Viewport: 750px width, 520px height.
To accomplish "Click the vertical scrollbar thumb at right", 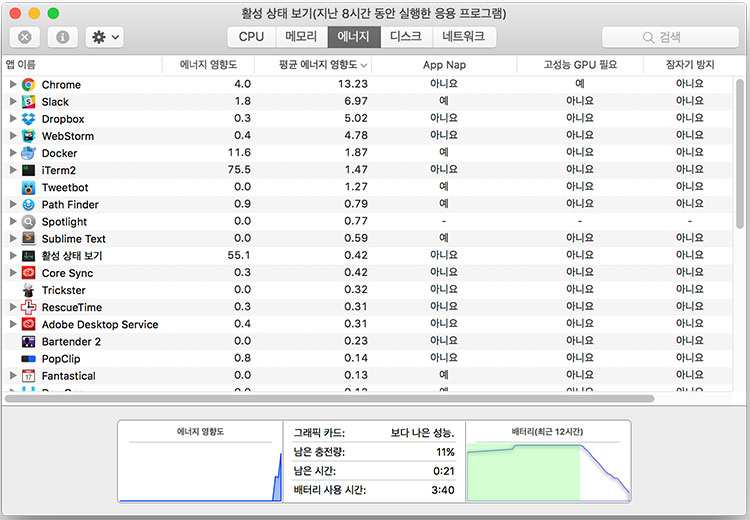I will [x=740, y=153].
